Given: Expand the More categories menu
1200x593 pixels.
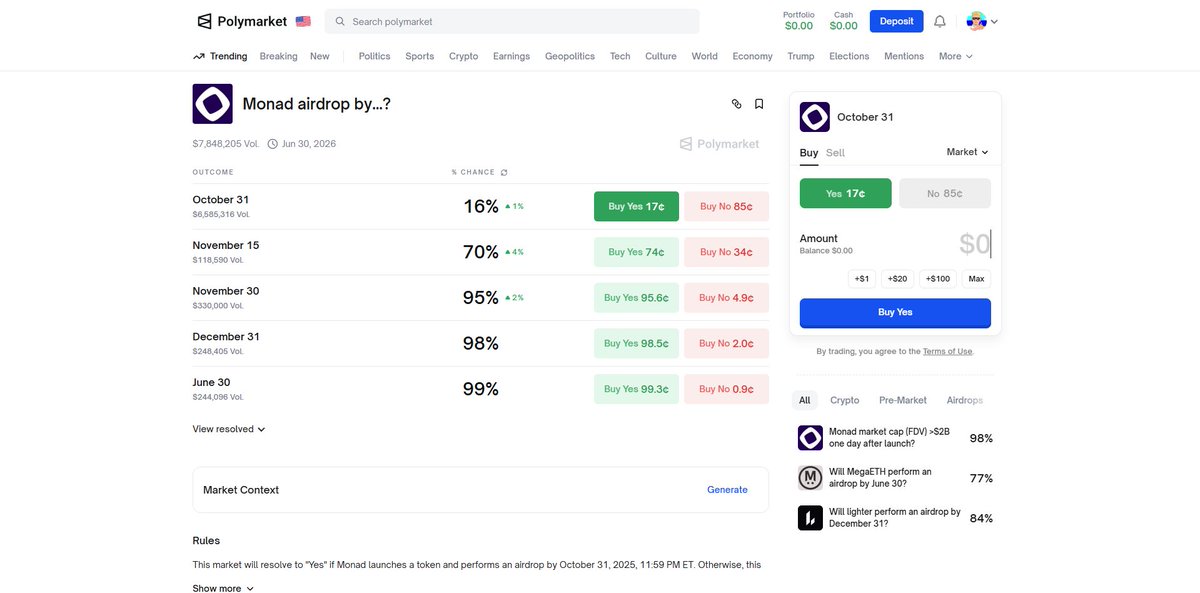Looking at the screenshot, I should [x=955, y=56].
